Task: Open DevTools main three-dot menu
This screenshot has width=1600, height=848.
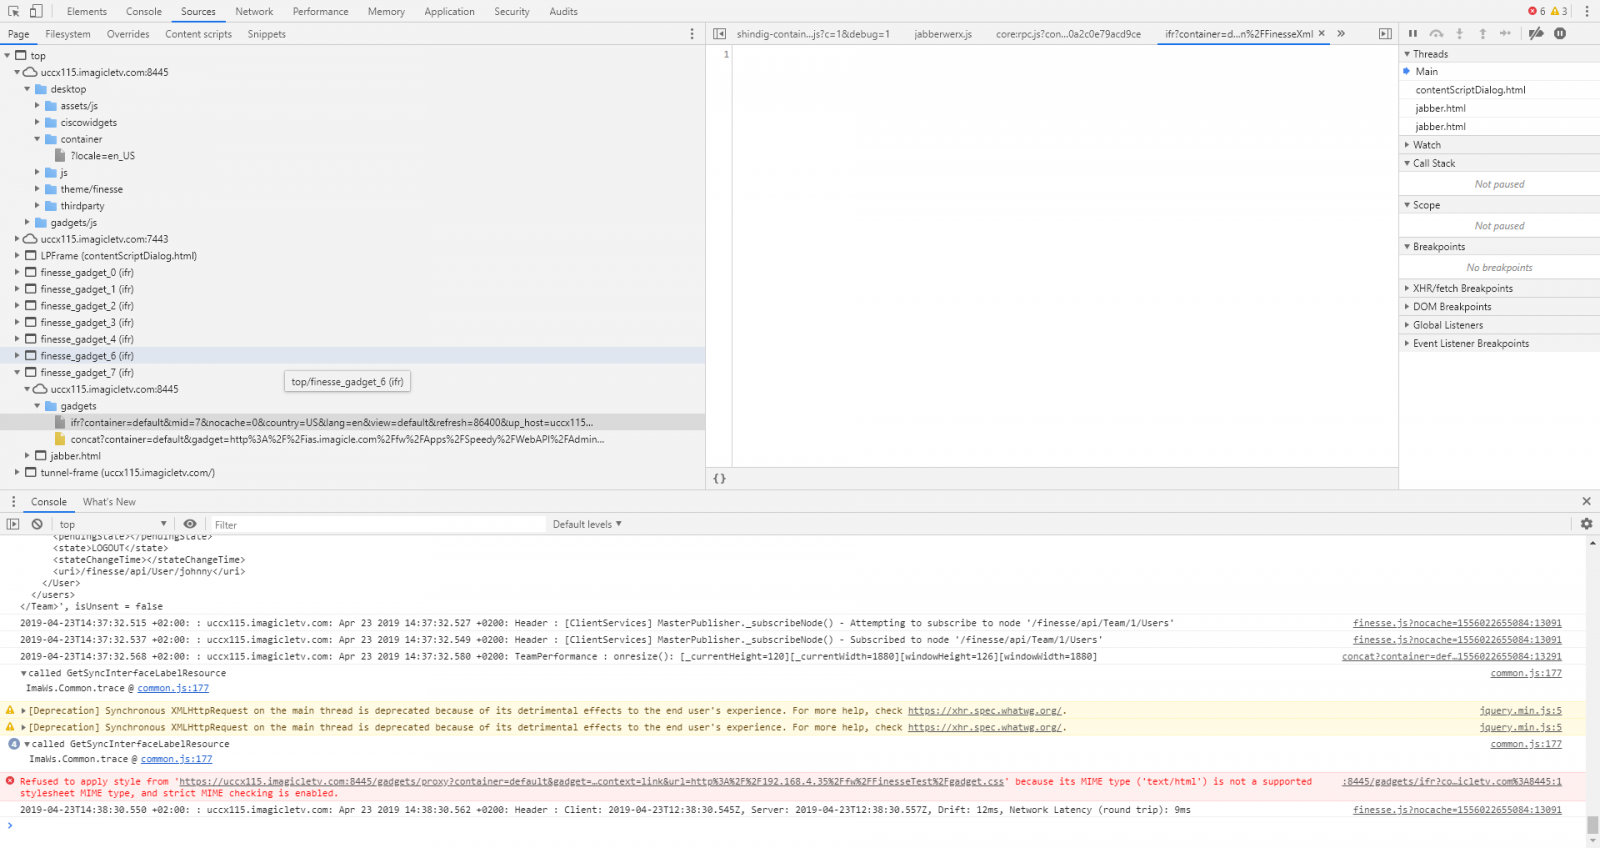Action: click(1586, 11)
